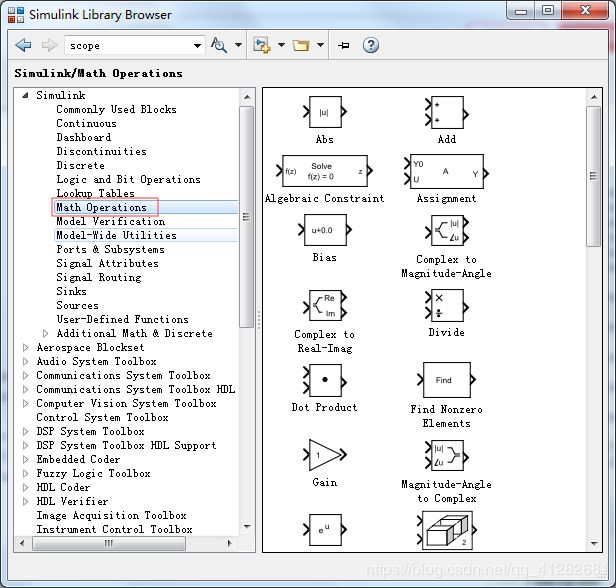Select the e^u math function block
Viewport: 616px width, 588px height.
(325, 530)
